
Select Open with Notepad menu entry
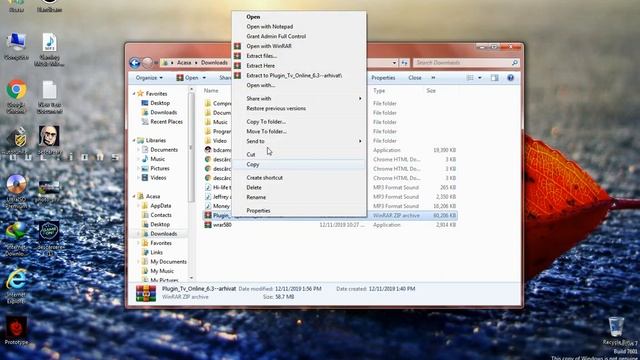coord(299,27)
